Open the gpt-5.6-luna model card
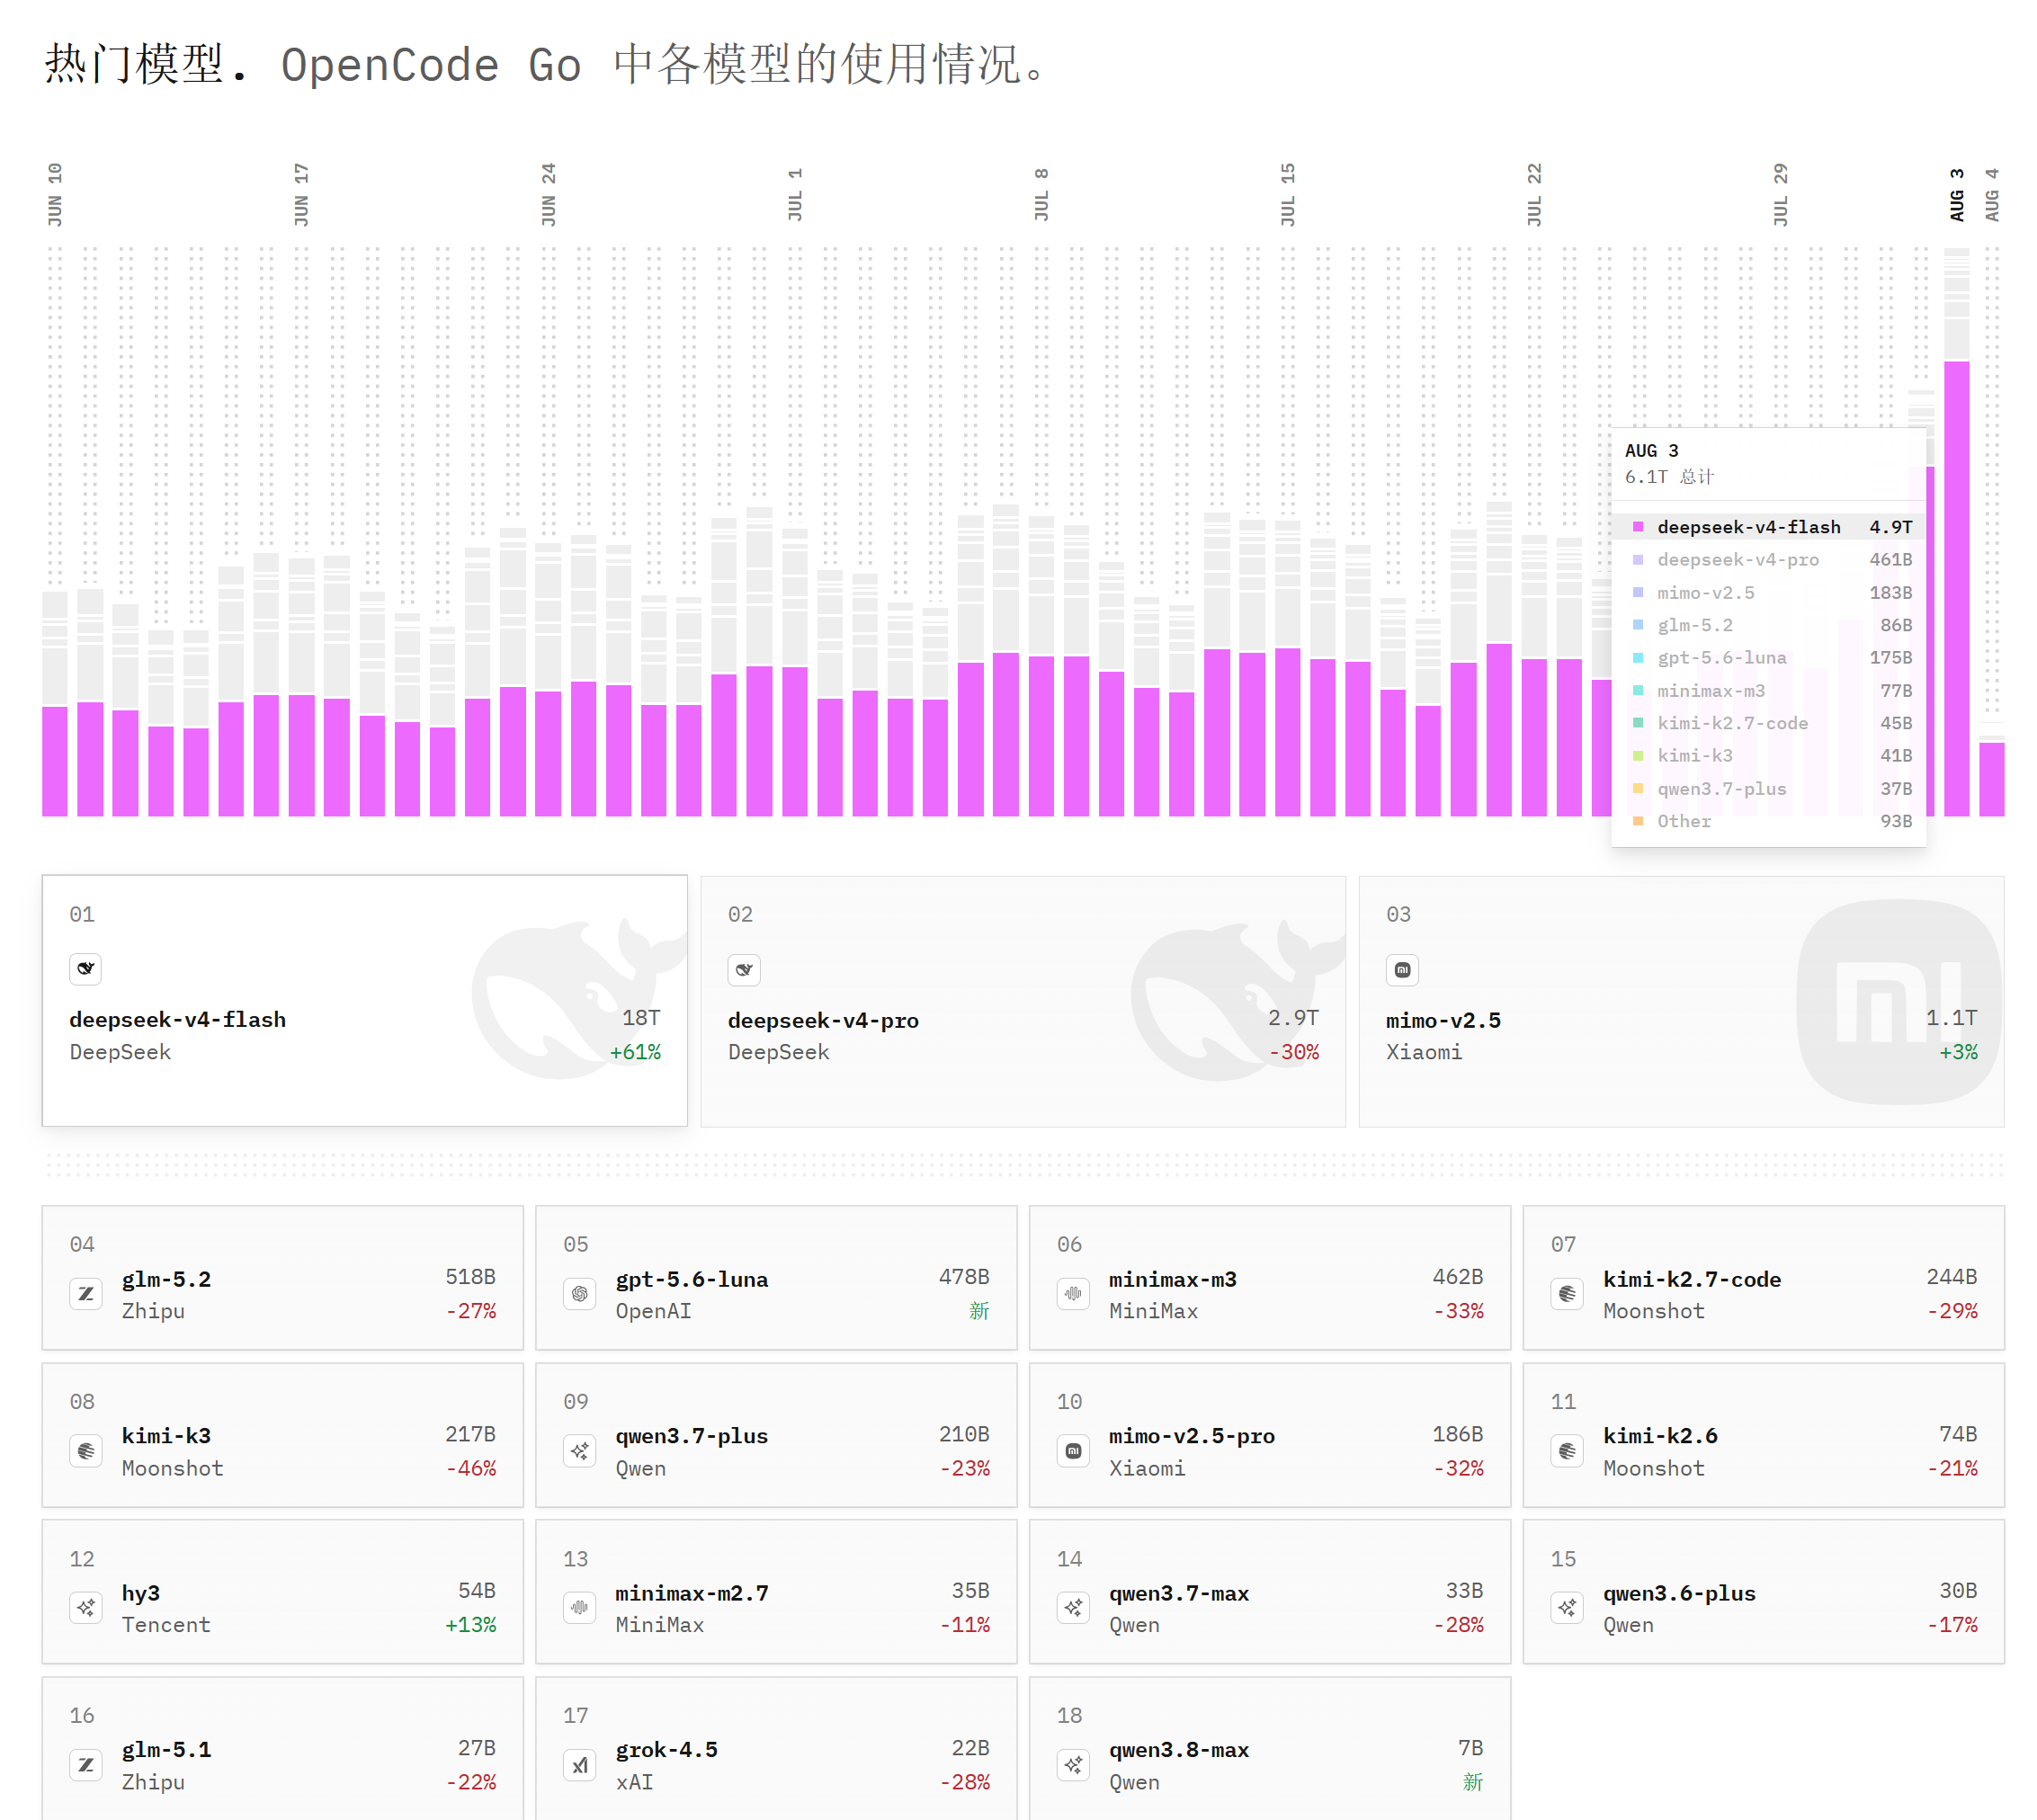Image resolution: width=2037 pixels, height=1820 pixels. click(776, 1278)
